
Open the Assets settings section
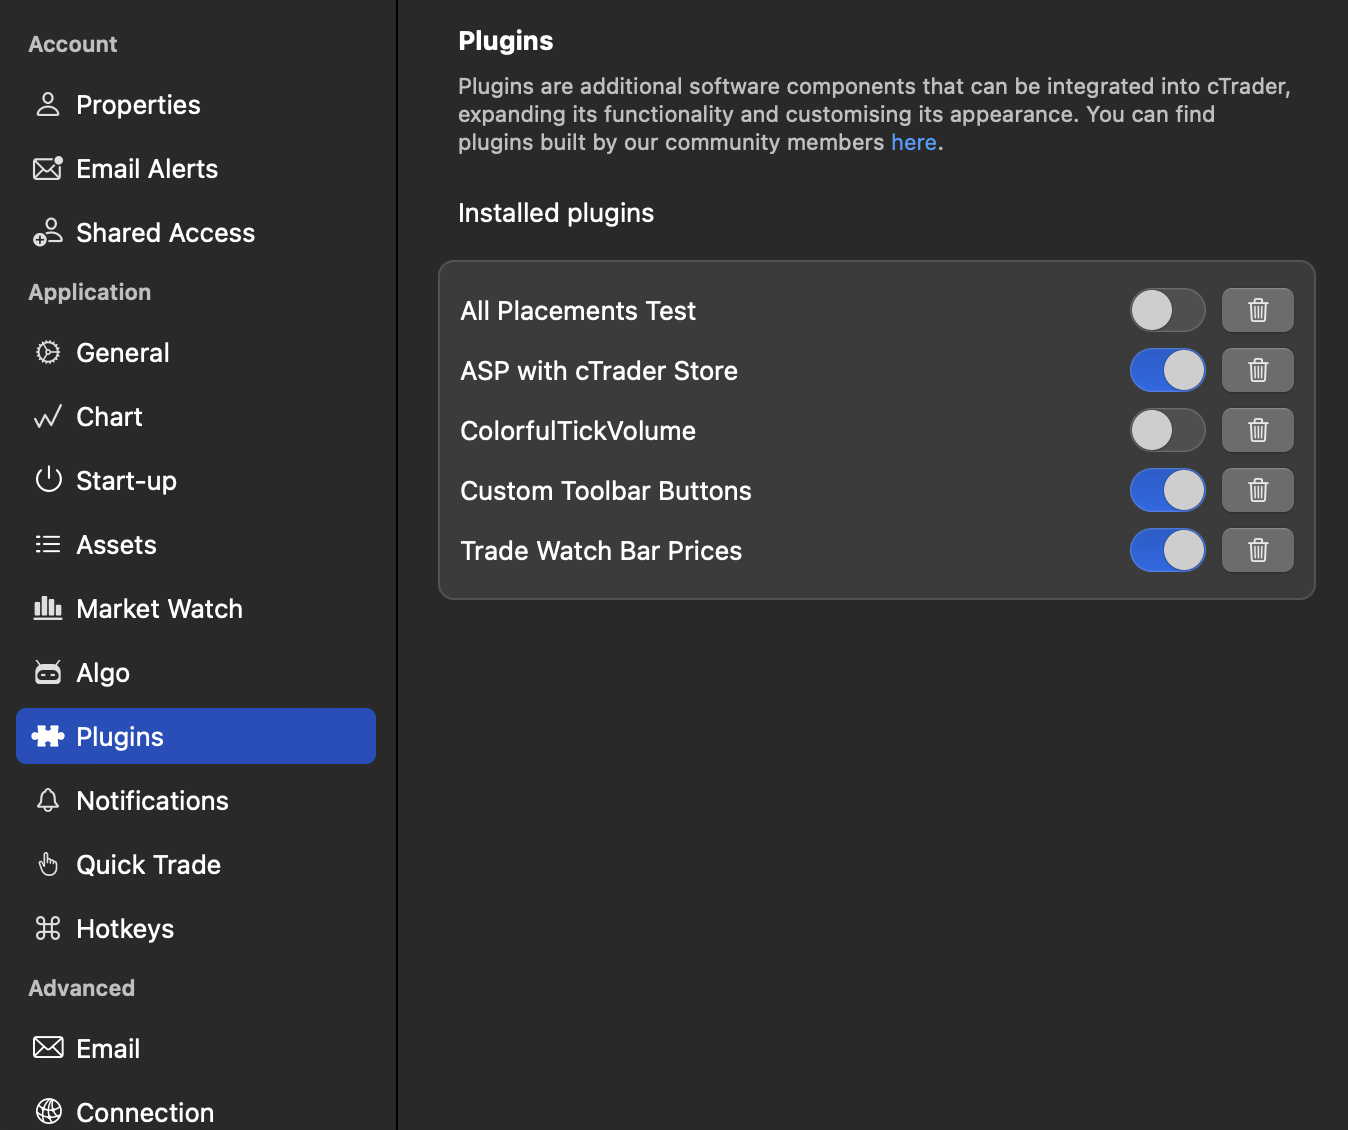tap(47, 544)
